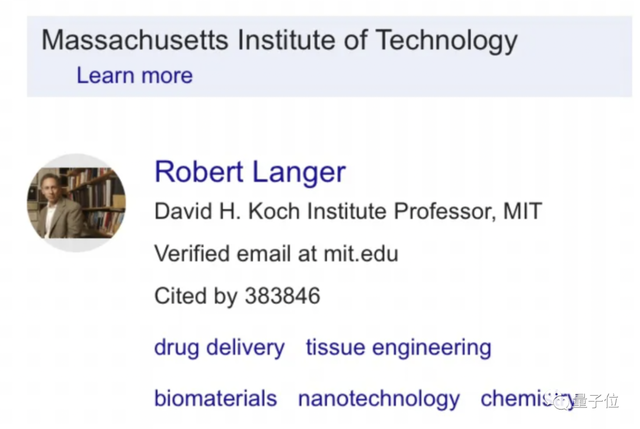640x429 pixels.
Task: Click Robert Langer's profile photo
Action: coord(76,202)
